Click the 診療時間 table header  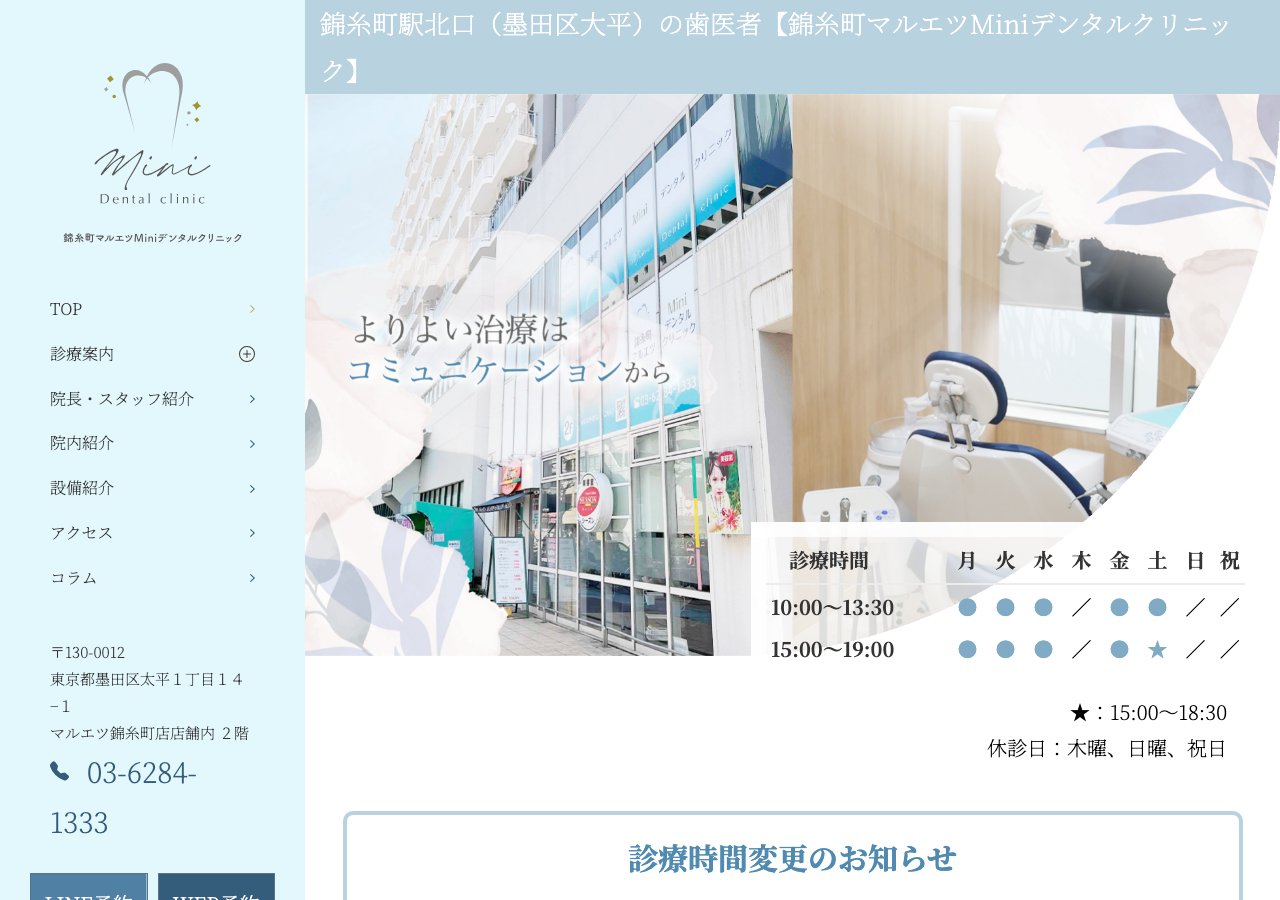coord(829,561)
